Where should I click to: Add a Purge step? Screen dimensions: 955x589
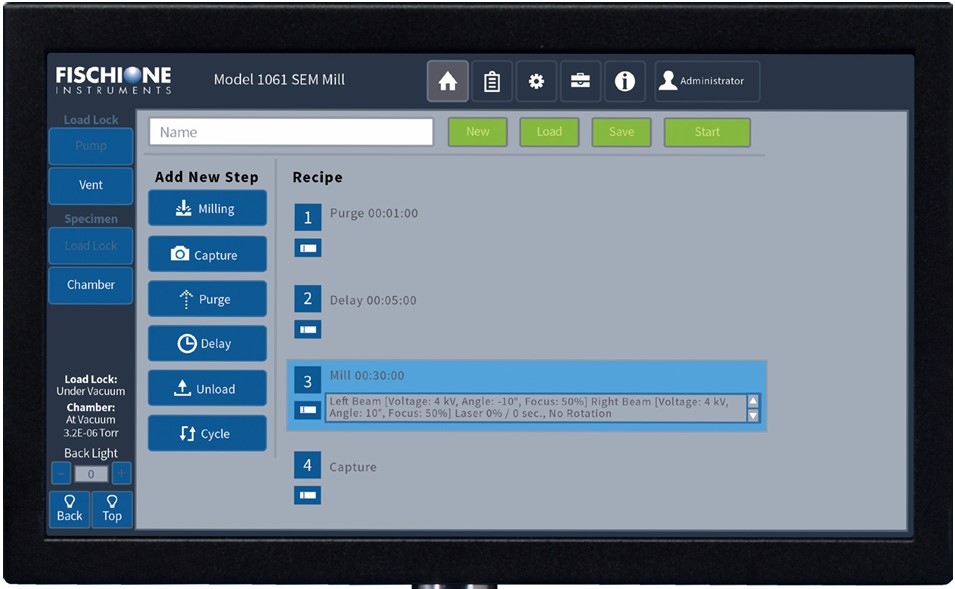click(207, 299)
